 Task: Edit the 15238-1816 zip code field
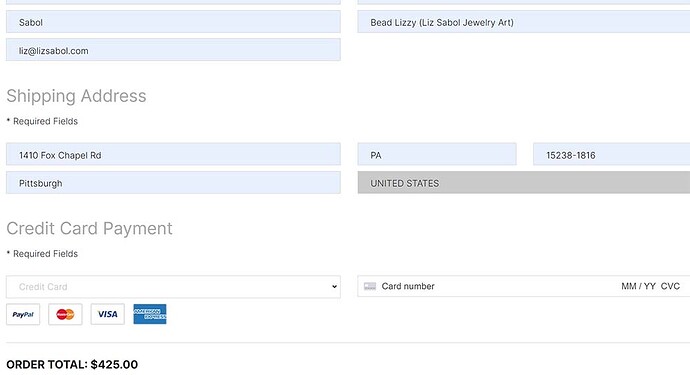pyautogui.click(x=612, y=154)
